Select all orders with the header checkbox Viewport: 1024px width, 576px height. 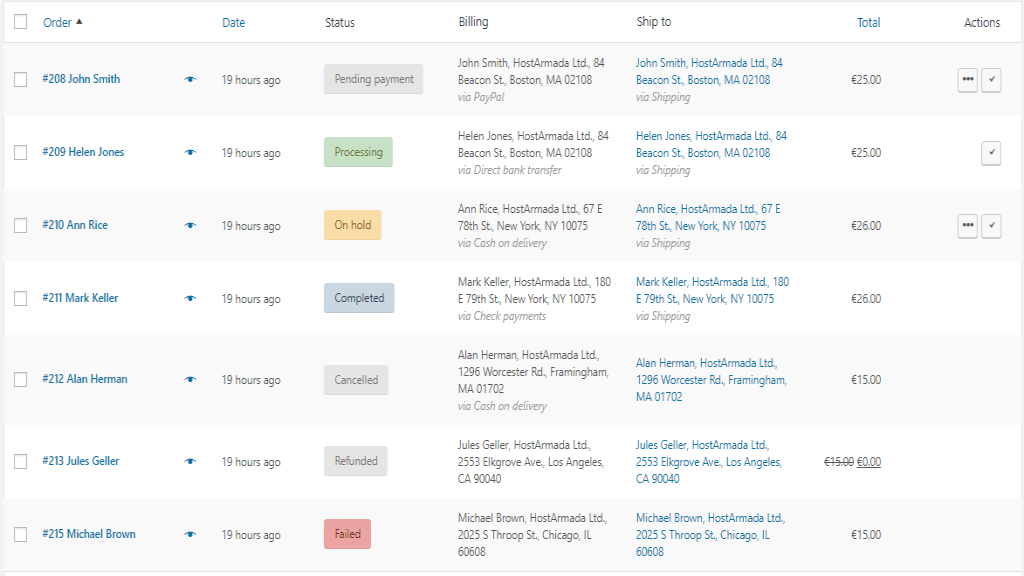coord(21,22)
